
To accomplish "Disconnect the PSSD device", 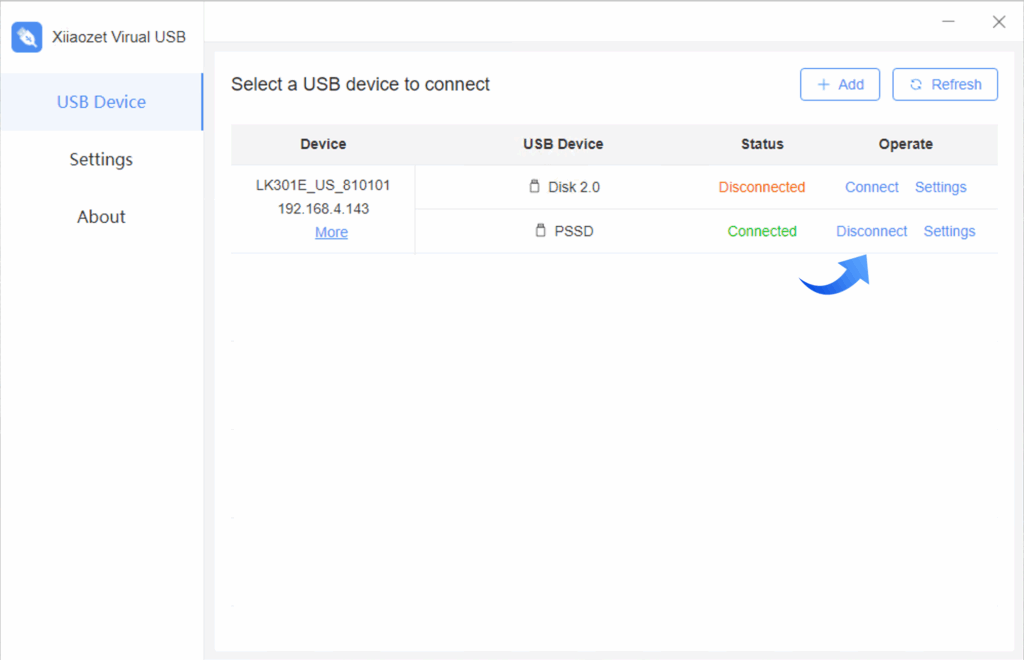I will coord(871,231).
